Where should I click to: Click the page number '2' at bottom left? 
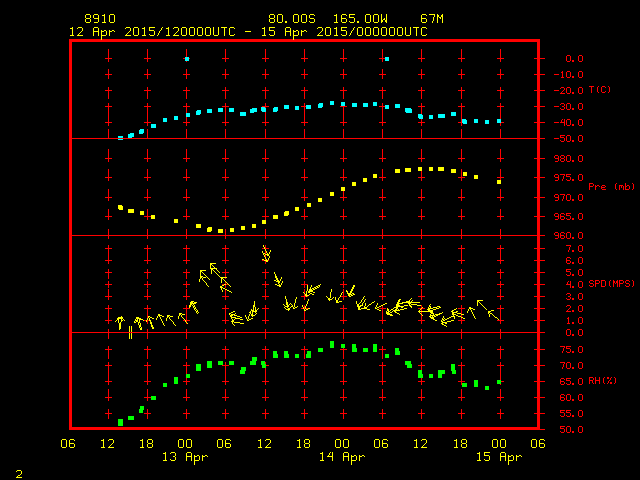19,474
